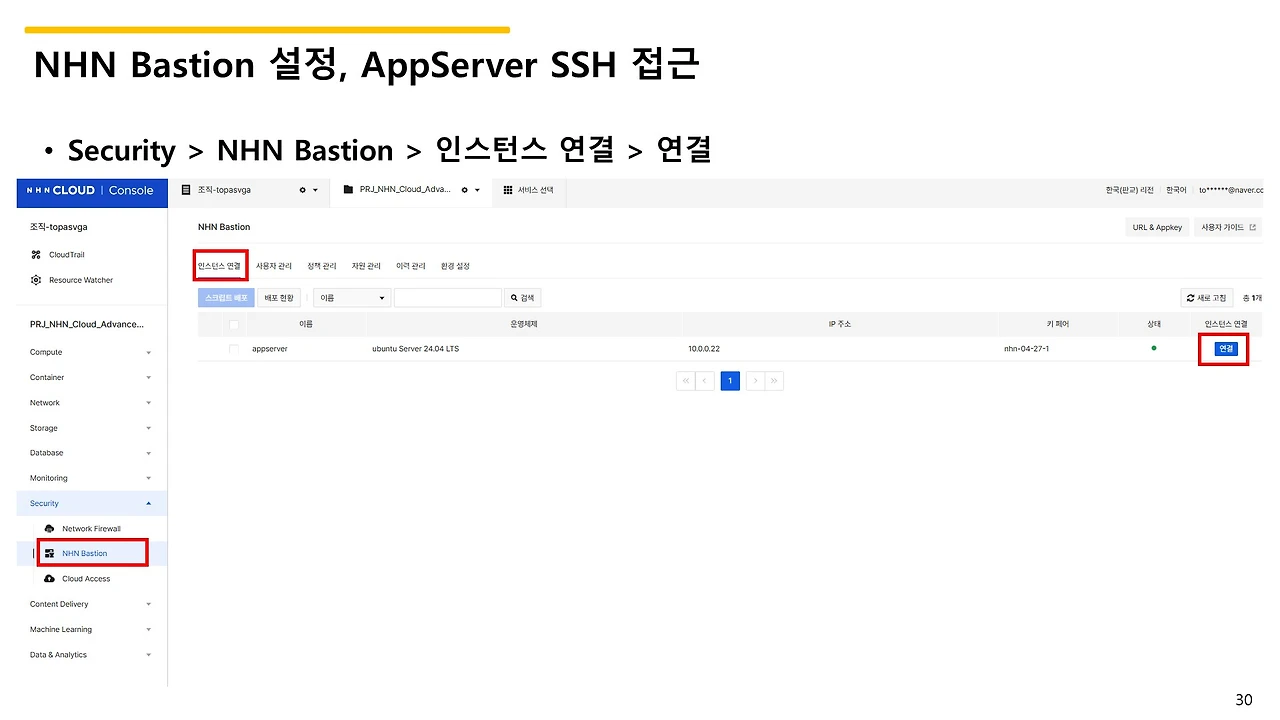Viewport: 1280px width, 720px height.
Task: Expand the Content Delivery menu
Action: pos(91,604)
